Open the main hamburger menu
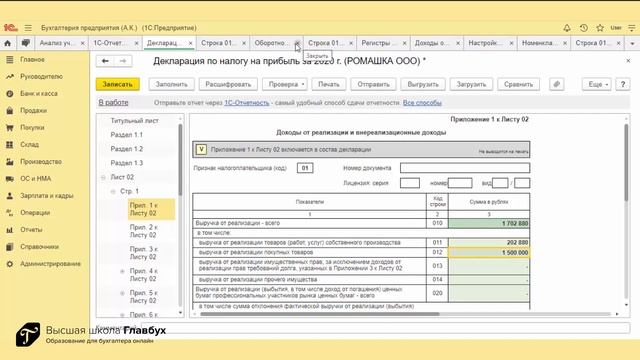Image resolution: width=640 pixels, height=360 pixels. pos(28,28)
